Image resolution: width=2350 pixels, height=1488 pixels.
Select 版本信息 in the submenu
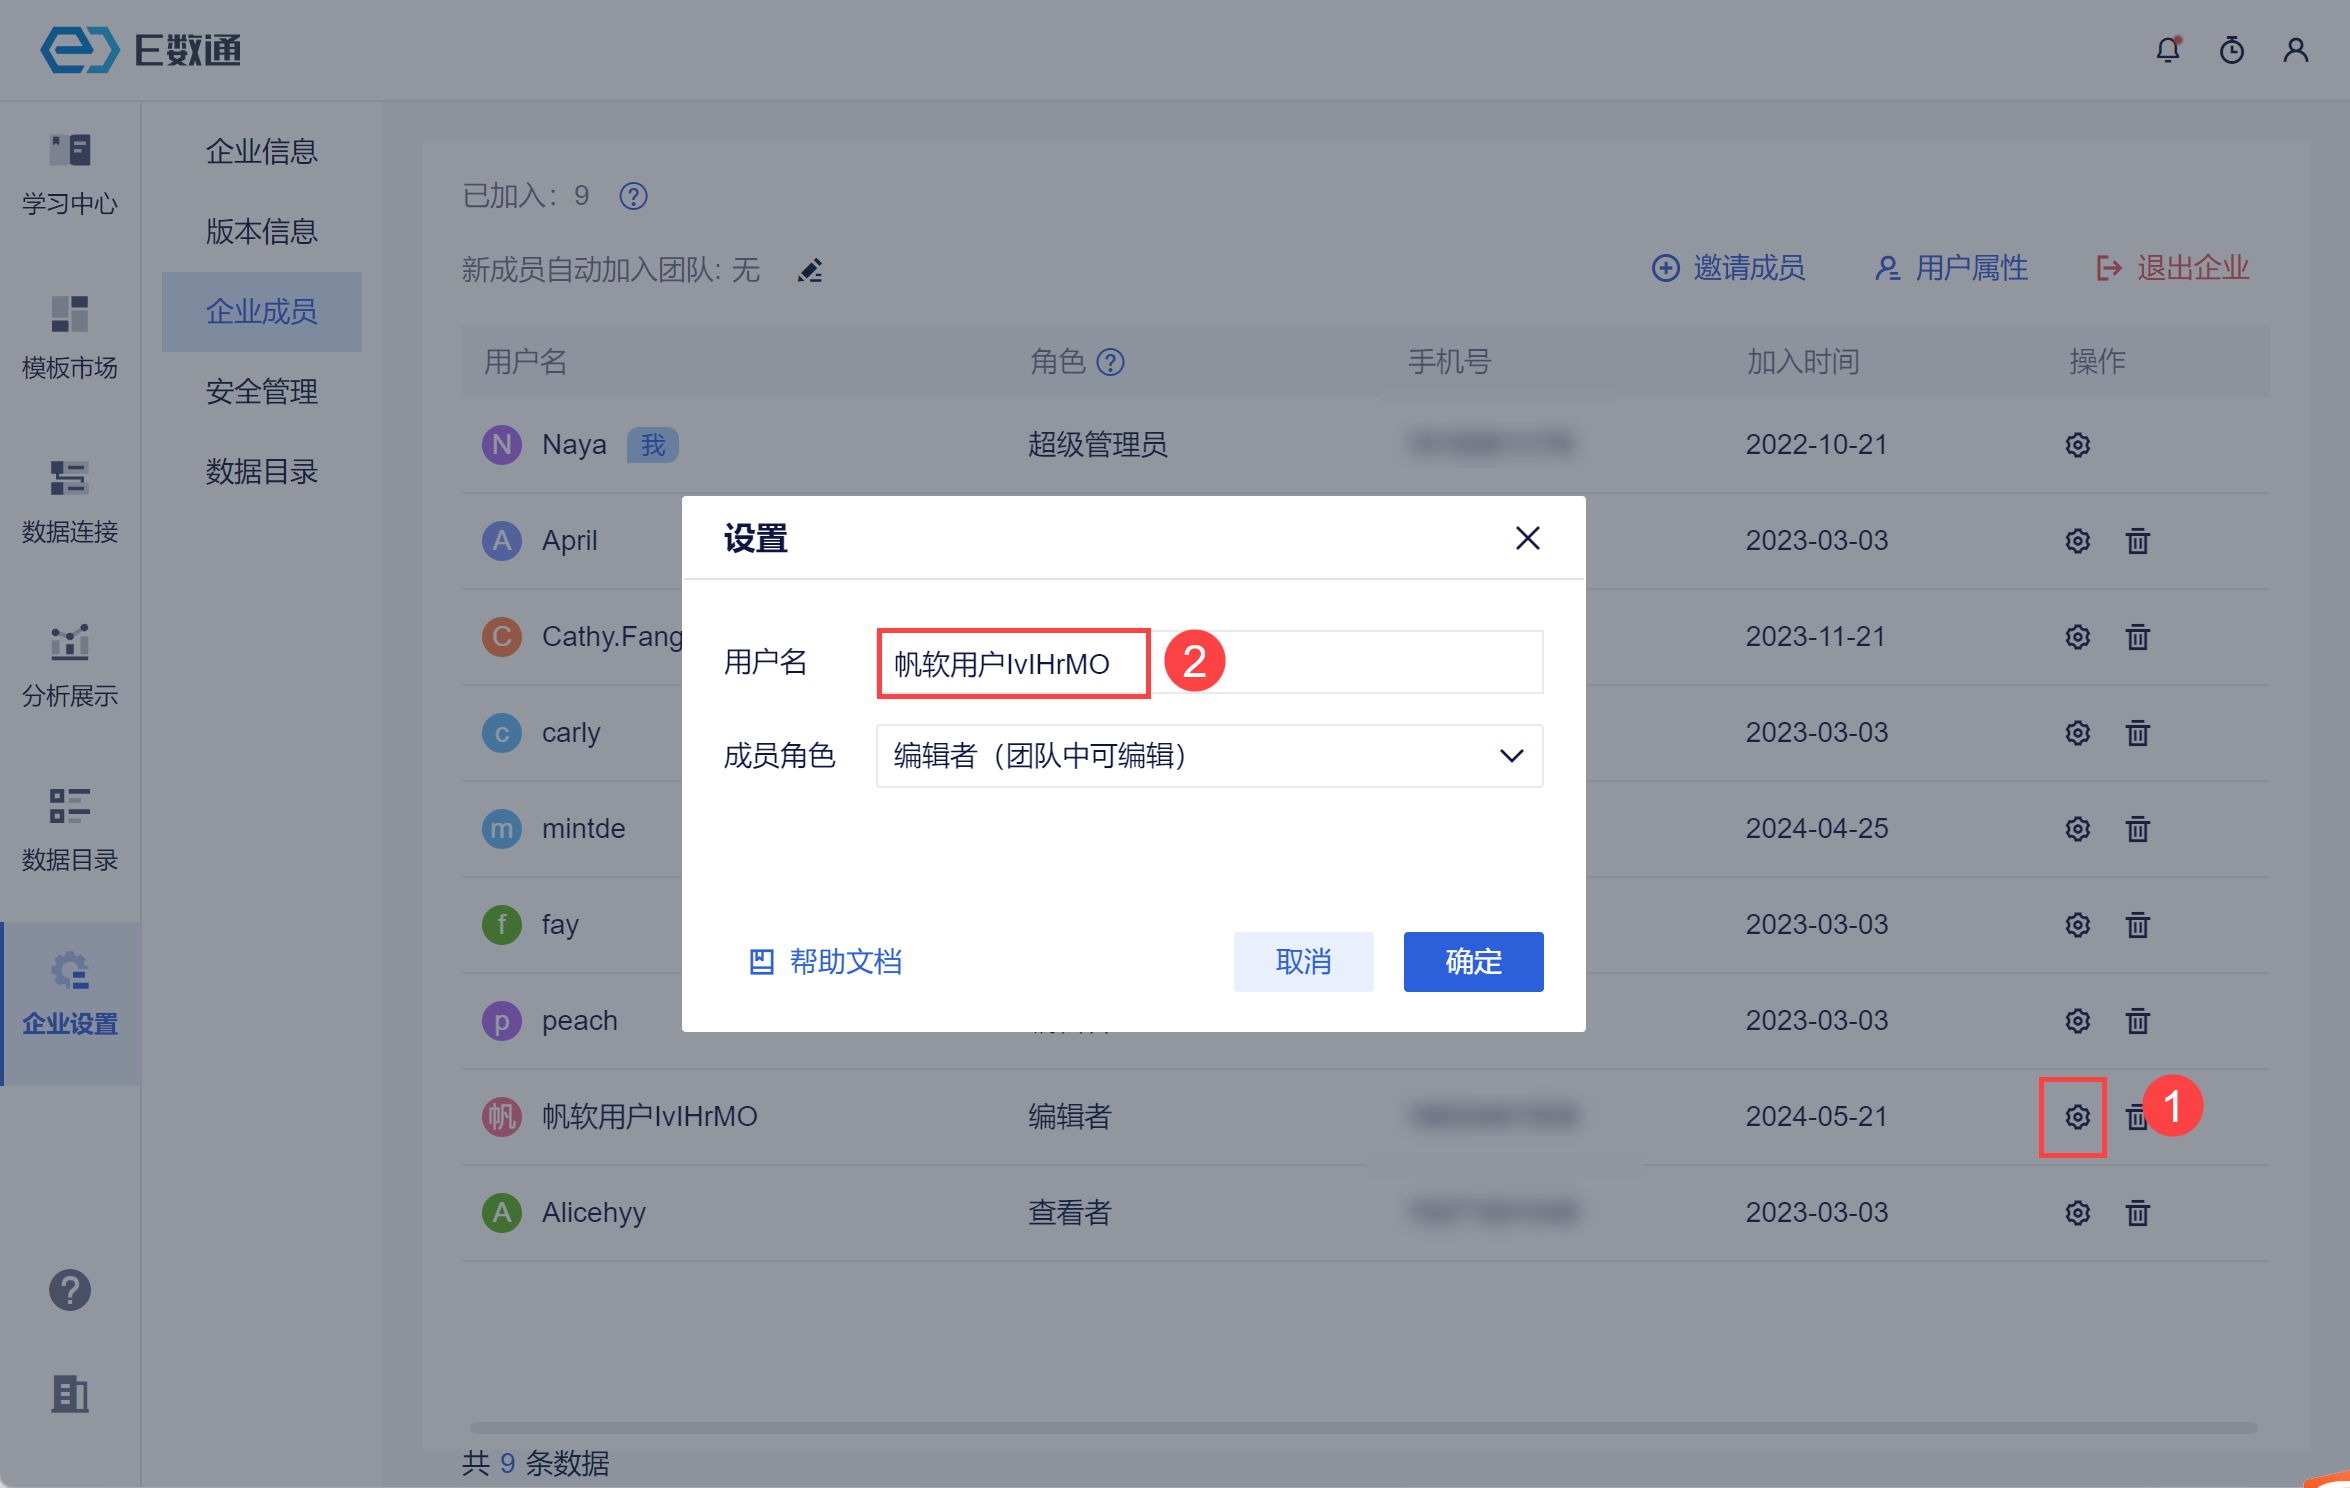(261, 231)
